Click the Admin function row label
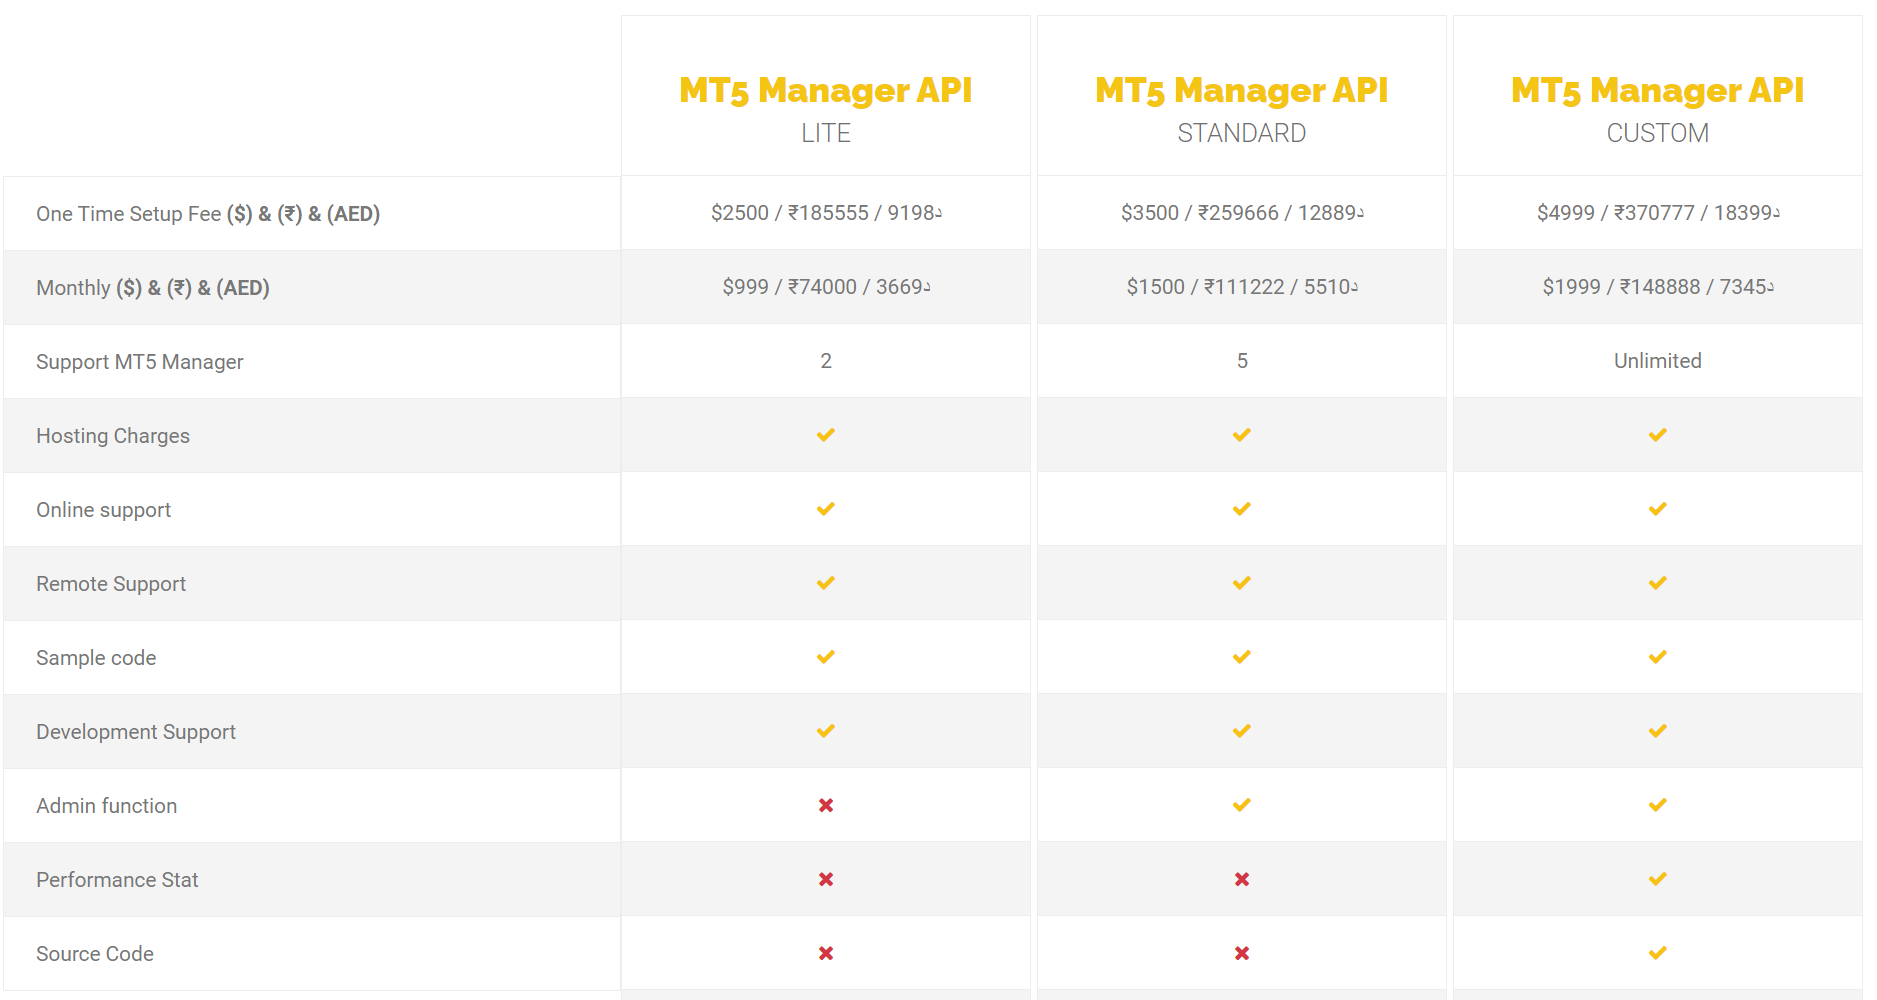Viewport: 1877px width, 1000px height. point(107,806)
